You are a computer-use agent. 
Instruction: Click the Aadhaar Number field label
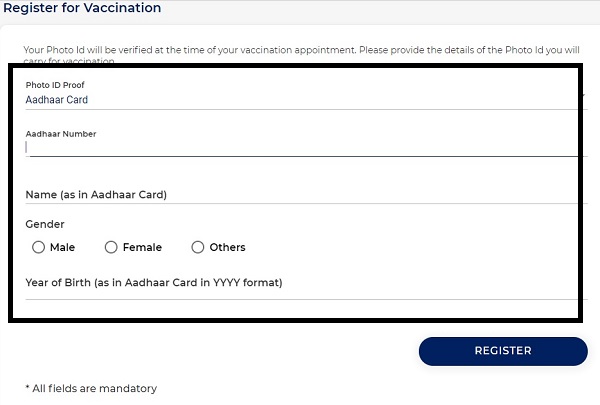[61, 133]
